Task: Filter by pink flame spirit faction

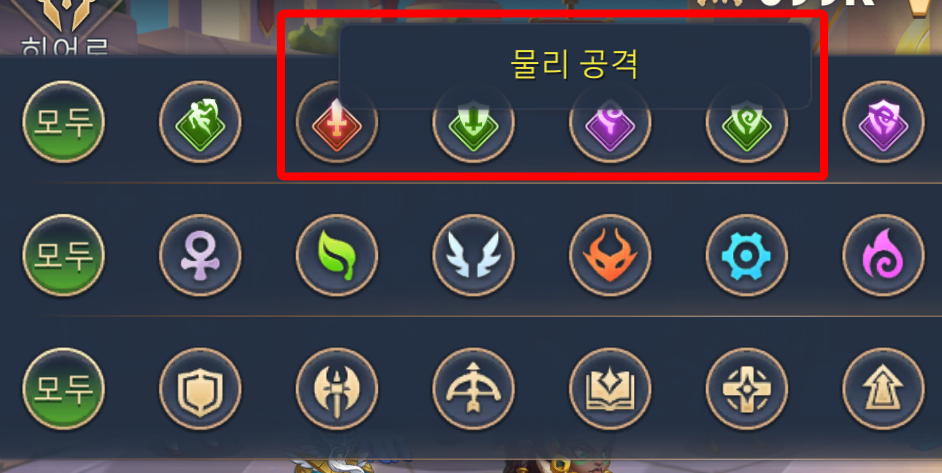Action: 883,255
